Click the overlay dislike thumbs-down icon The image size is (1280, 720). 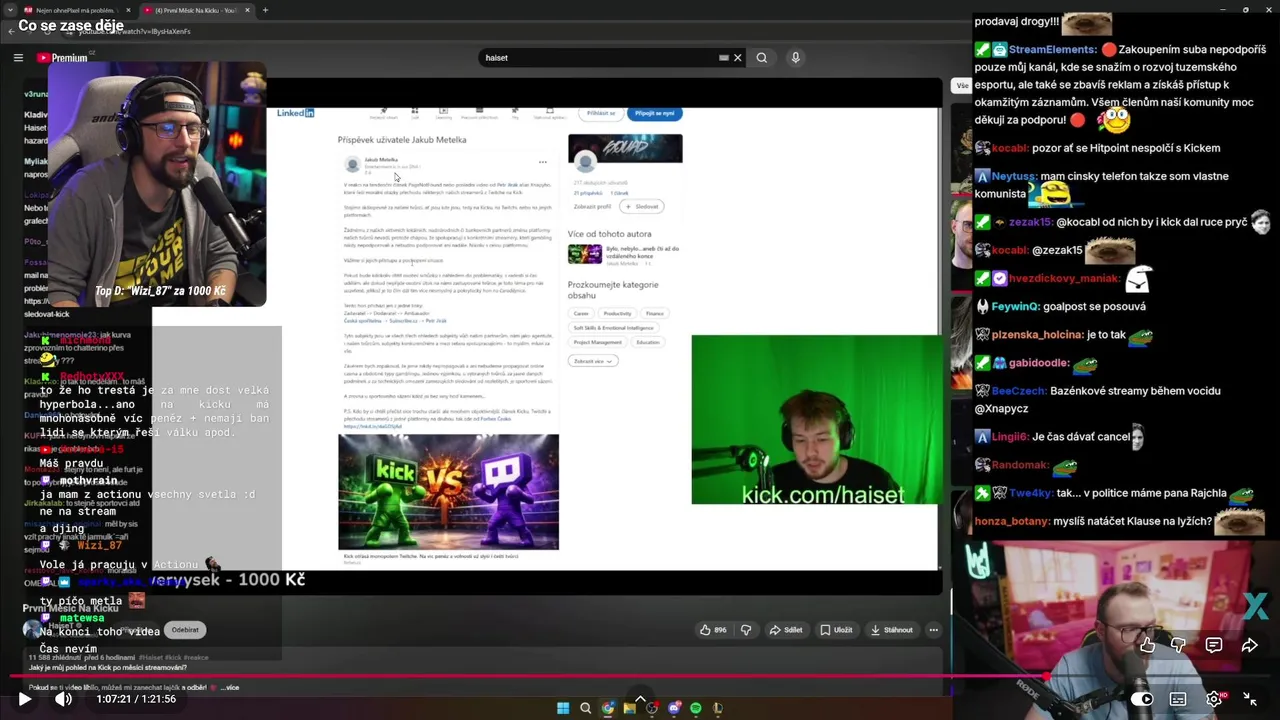1179,645
